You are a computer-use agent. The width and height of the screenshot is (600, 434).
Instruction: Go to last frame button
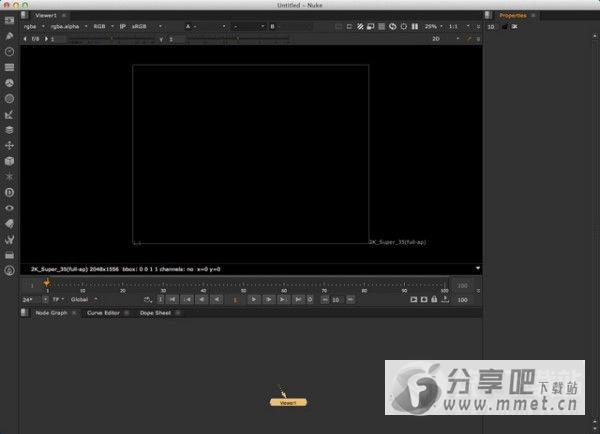[298, 300]
